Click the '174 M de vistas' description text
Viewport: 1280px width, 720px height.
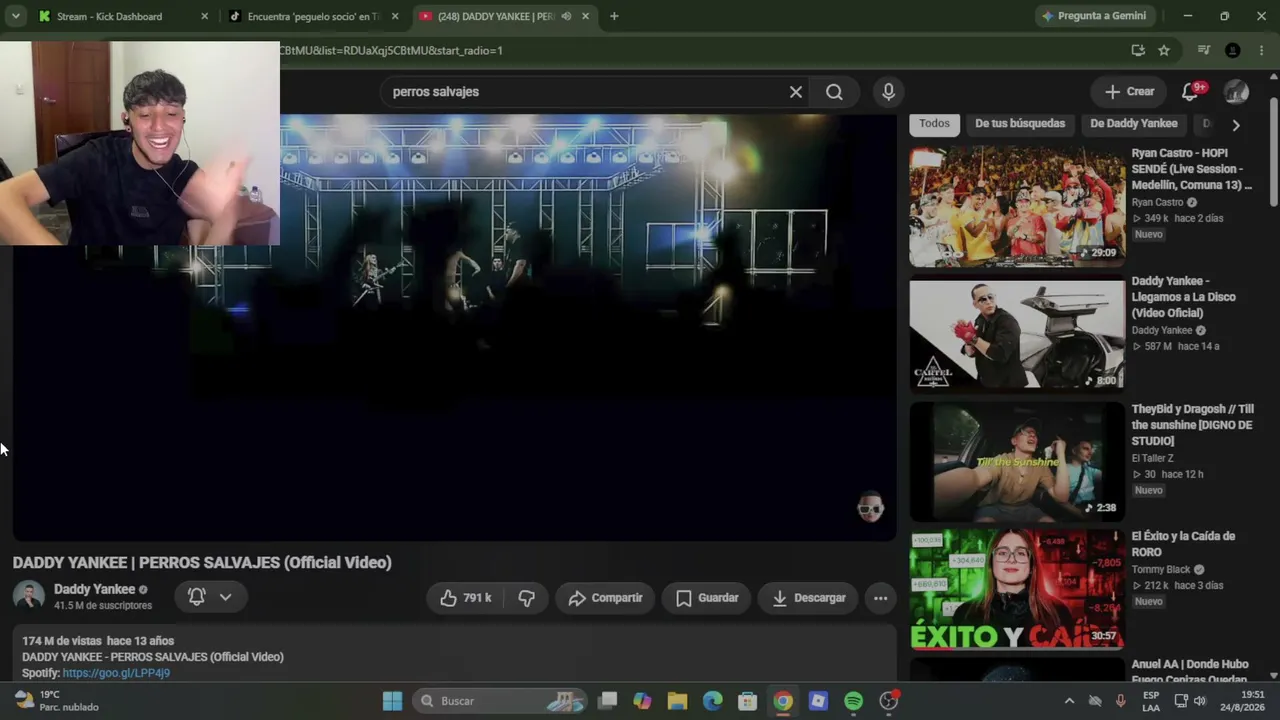(61, 641)
